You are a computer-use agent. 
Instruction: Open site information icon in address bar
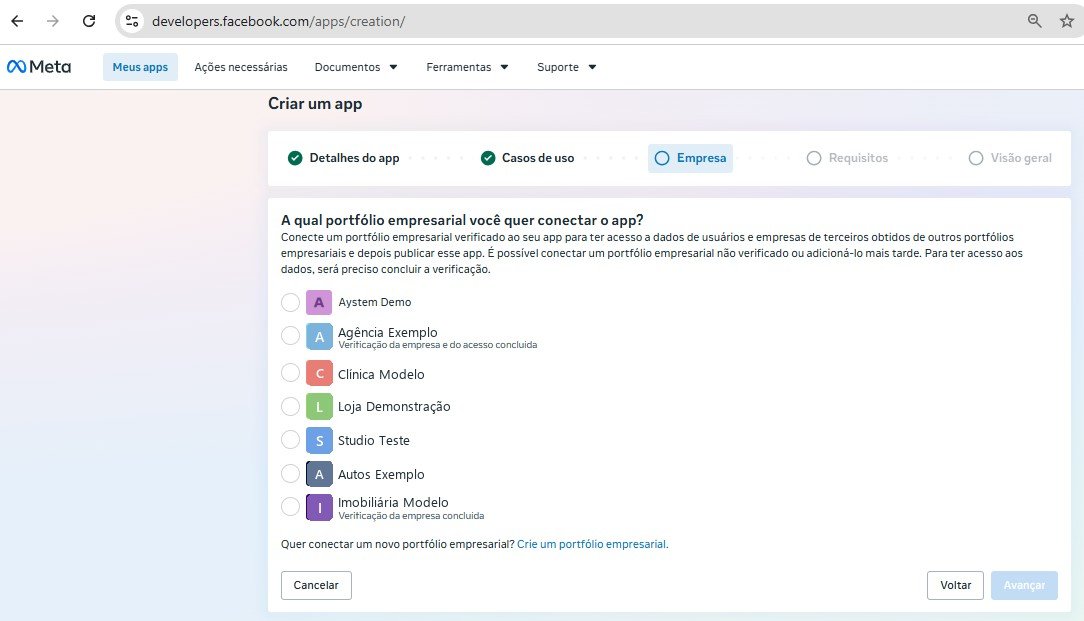[131, 21]
